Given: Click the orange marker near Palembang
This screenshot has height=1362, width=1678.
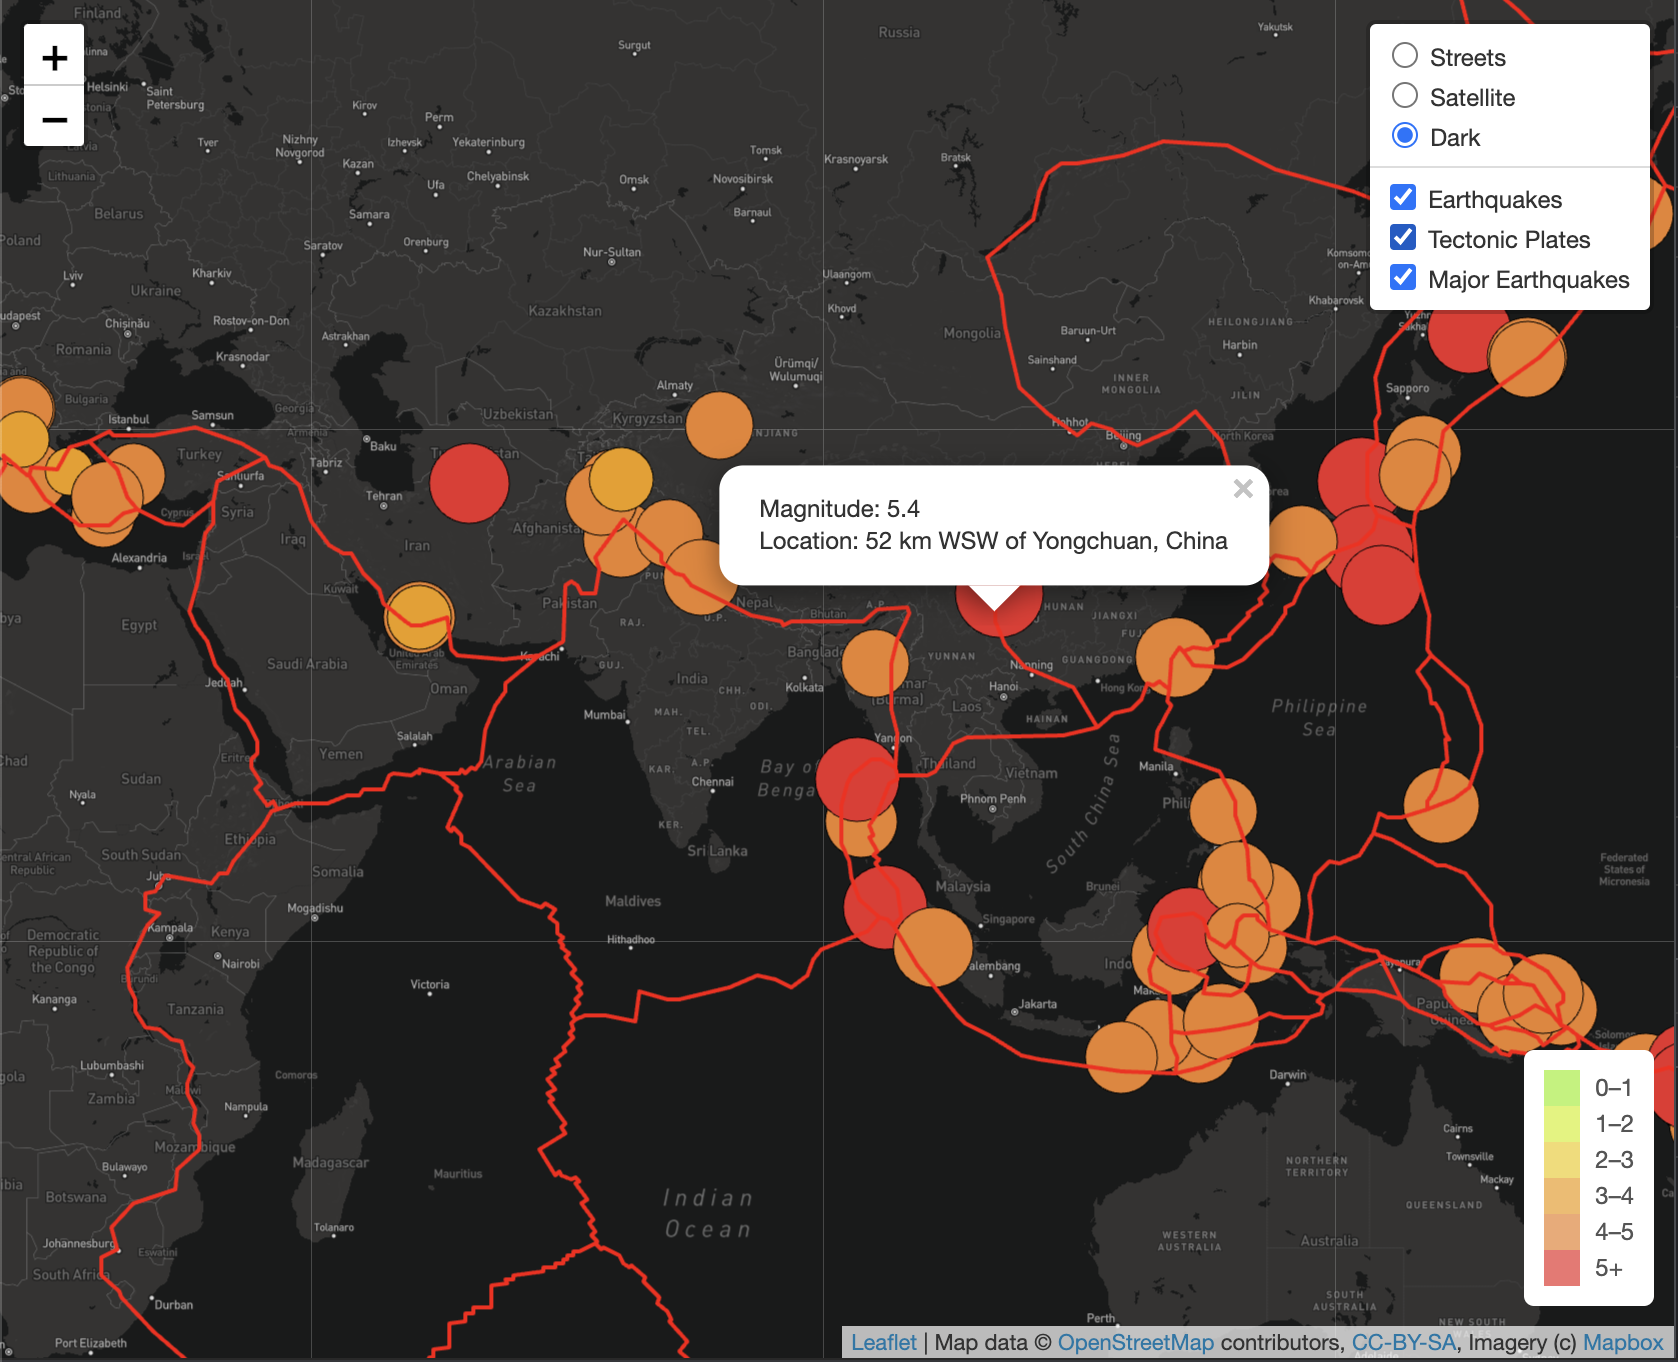Looking at the screenshot, I should point(933,947).
